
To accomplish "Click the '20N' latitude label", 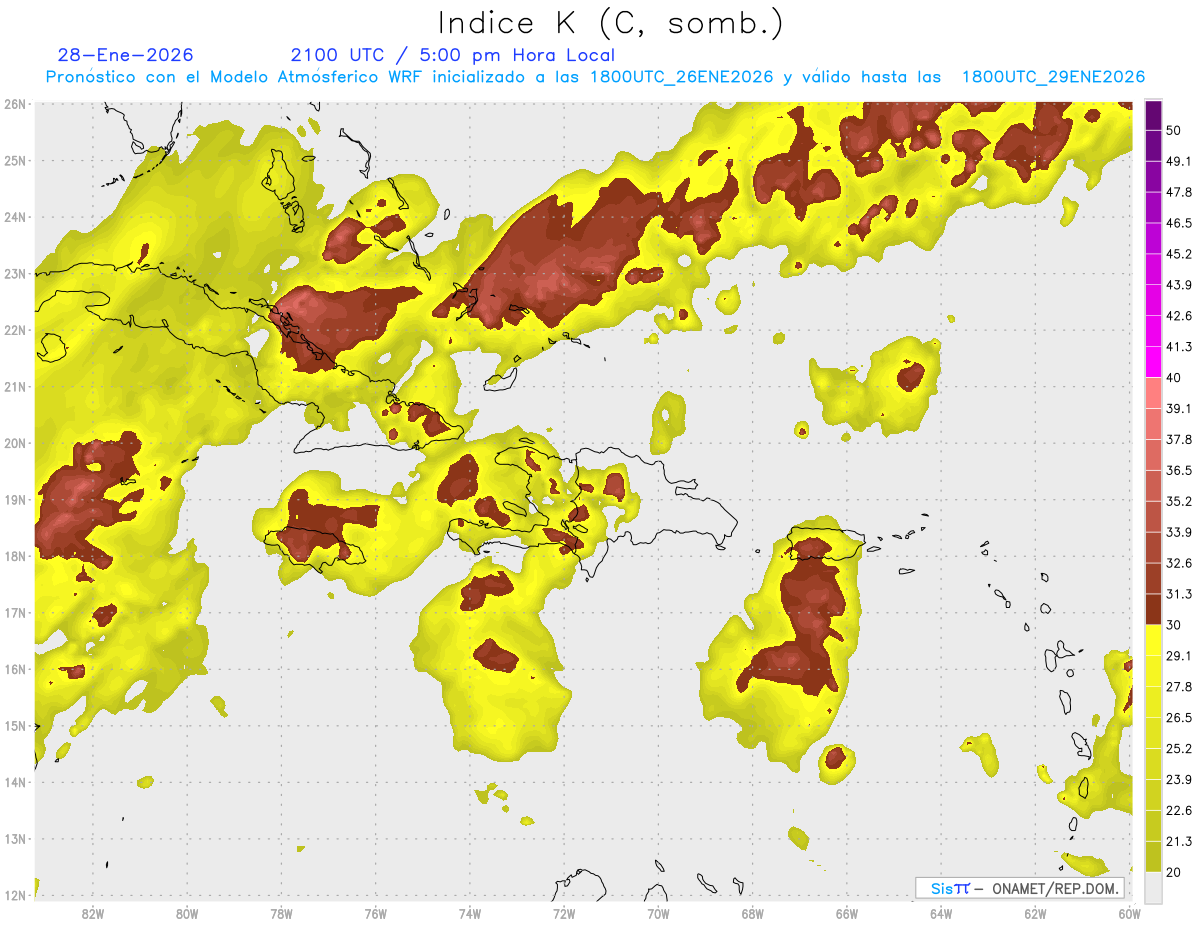I will (x=15, y=443).
